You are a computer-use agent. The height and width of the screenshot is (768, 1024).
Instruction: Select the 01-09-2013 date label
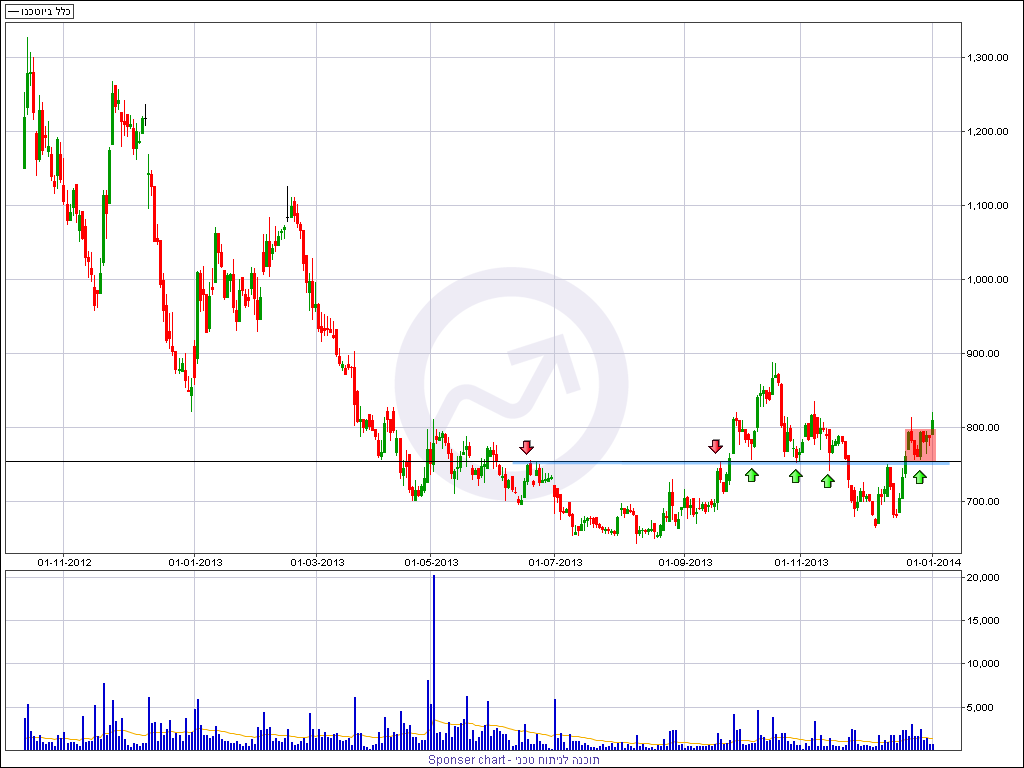(x=685, y=562)
